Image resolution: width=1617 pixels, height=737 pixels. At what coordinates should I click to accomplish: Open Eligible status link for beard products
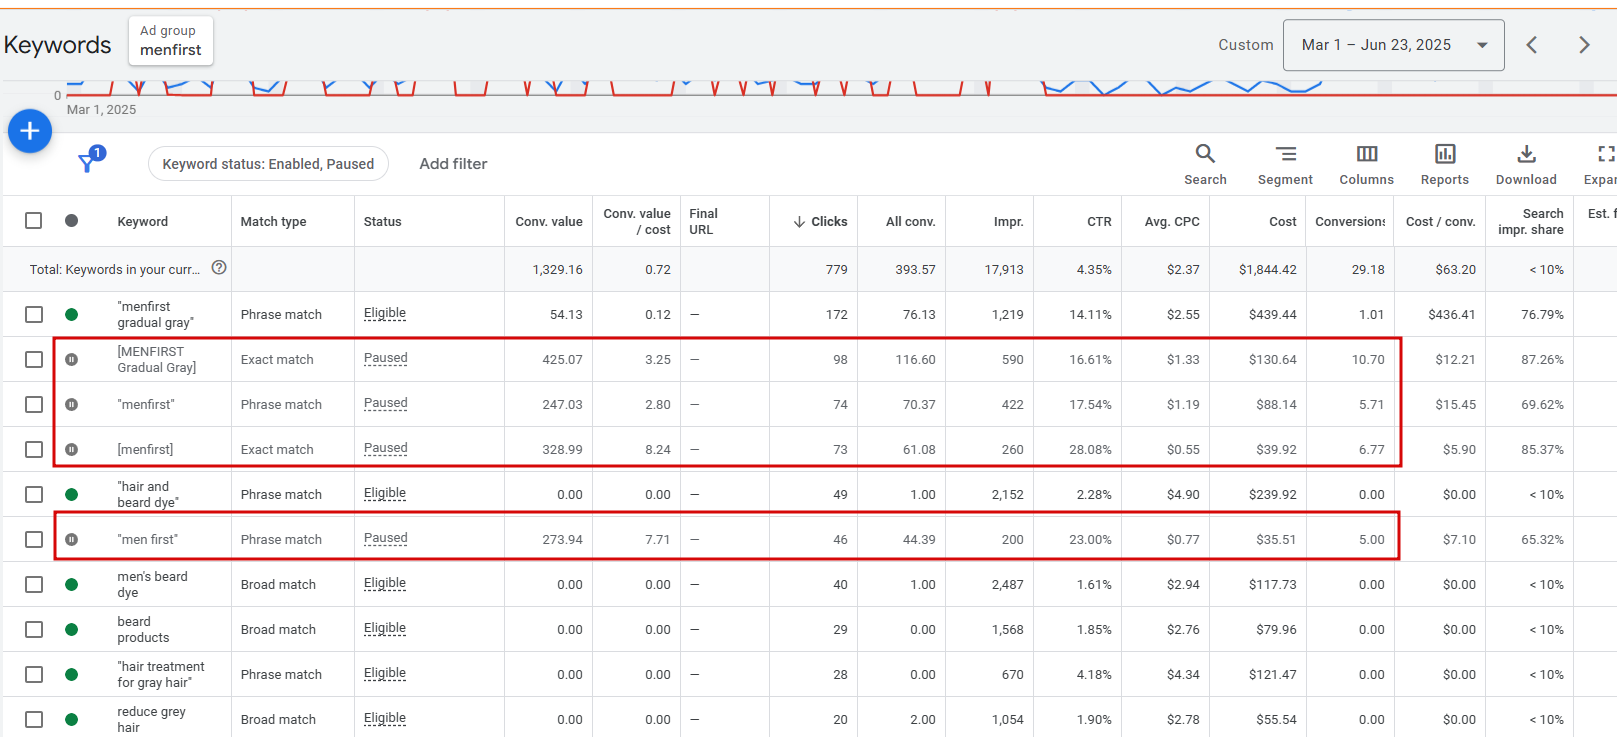[385, 628]
